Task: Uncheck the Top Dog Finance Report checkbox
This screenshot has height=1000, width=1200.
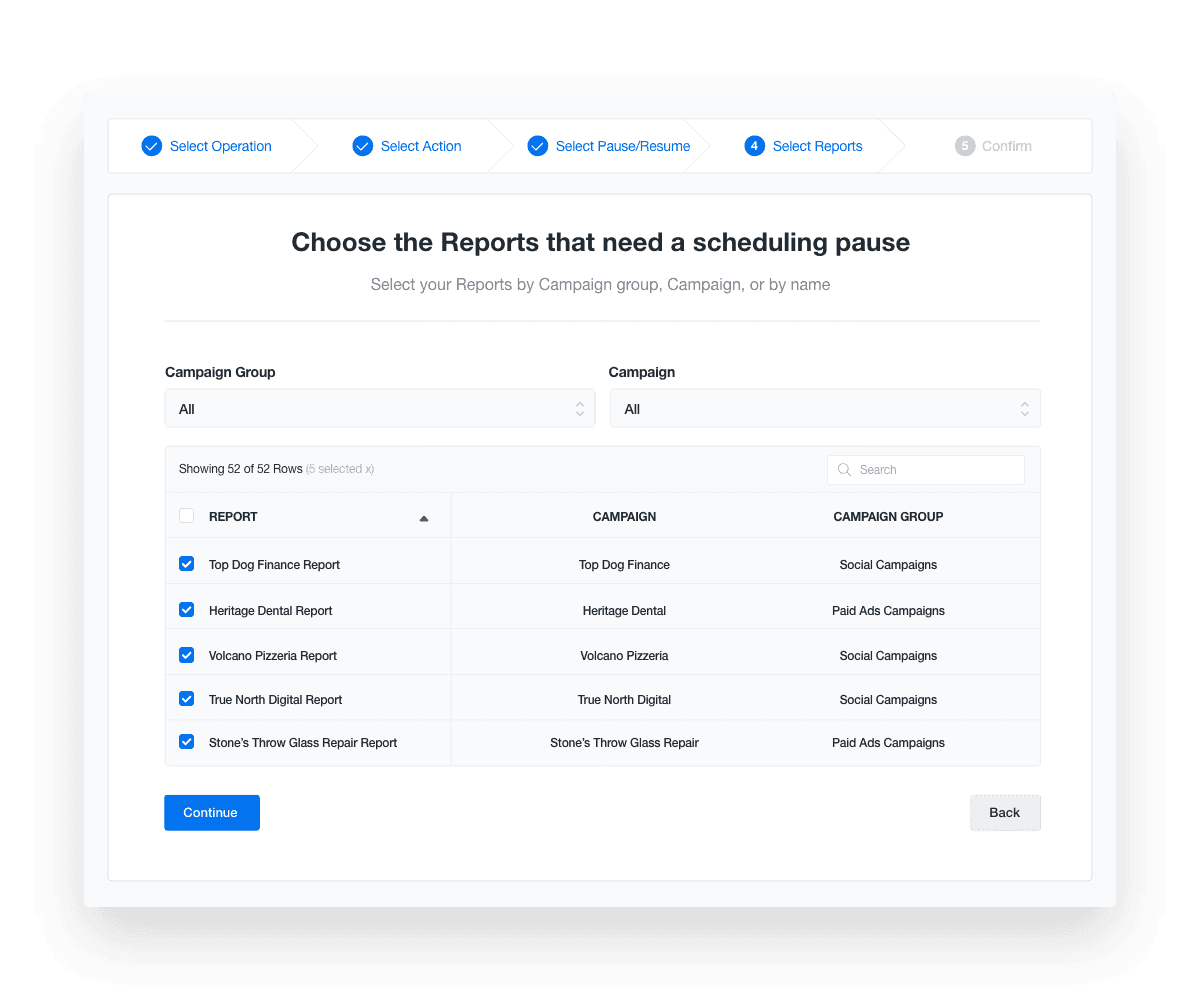Action: [186, 563]
